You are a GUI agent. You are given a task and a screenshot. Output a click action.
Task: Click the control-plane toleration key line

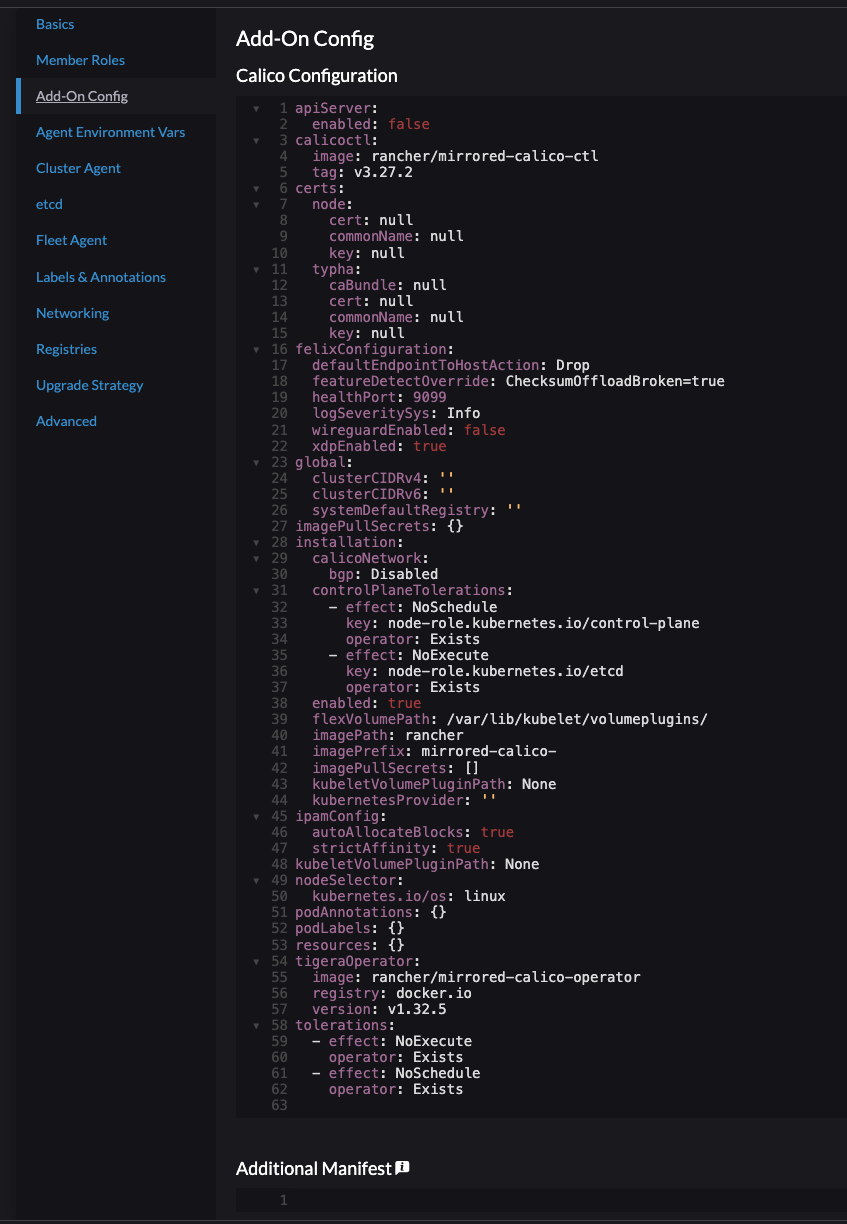[x=522, y=623]
